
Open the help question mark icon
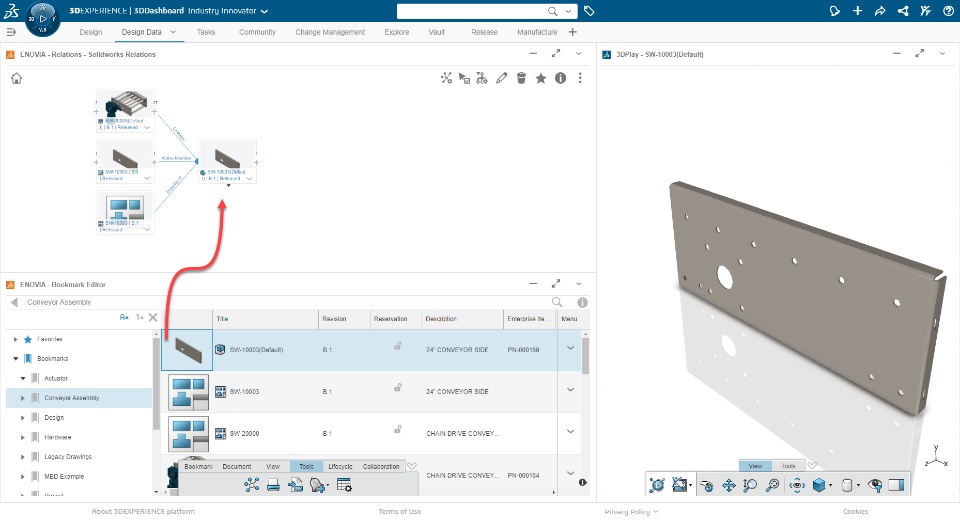pyautogui.click(x=948, y=11)
